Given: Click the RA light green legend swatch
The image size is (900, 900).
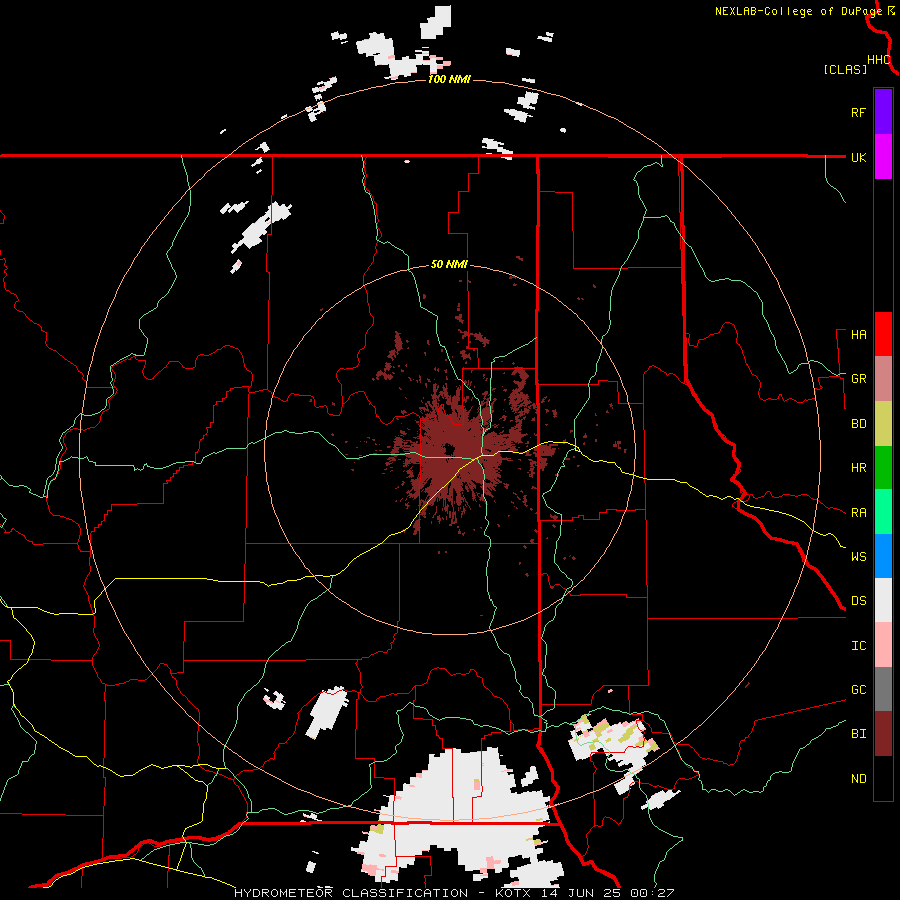Looking at the screenshot, I should [883, 512].
